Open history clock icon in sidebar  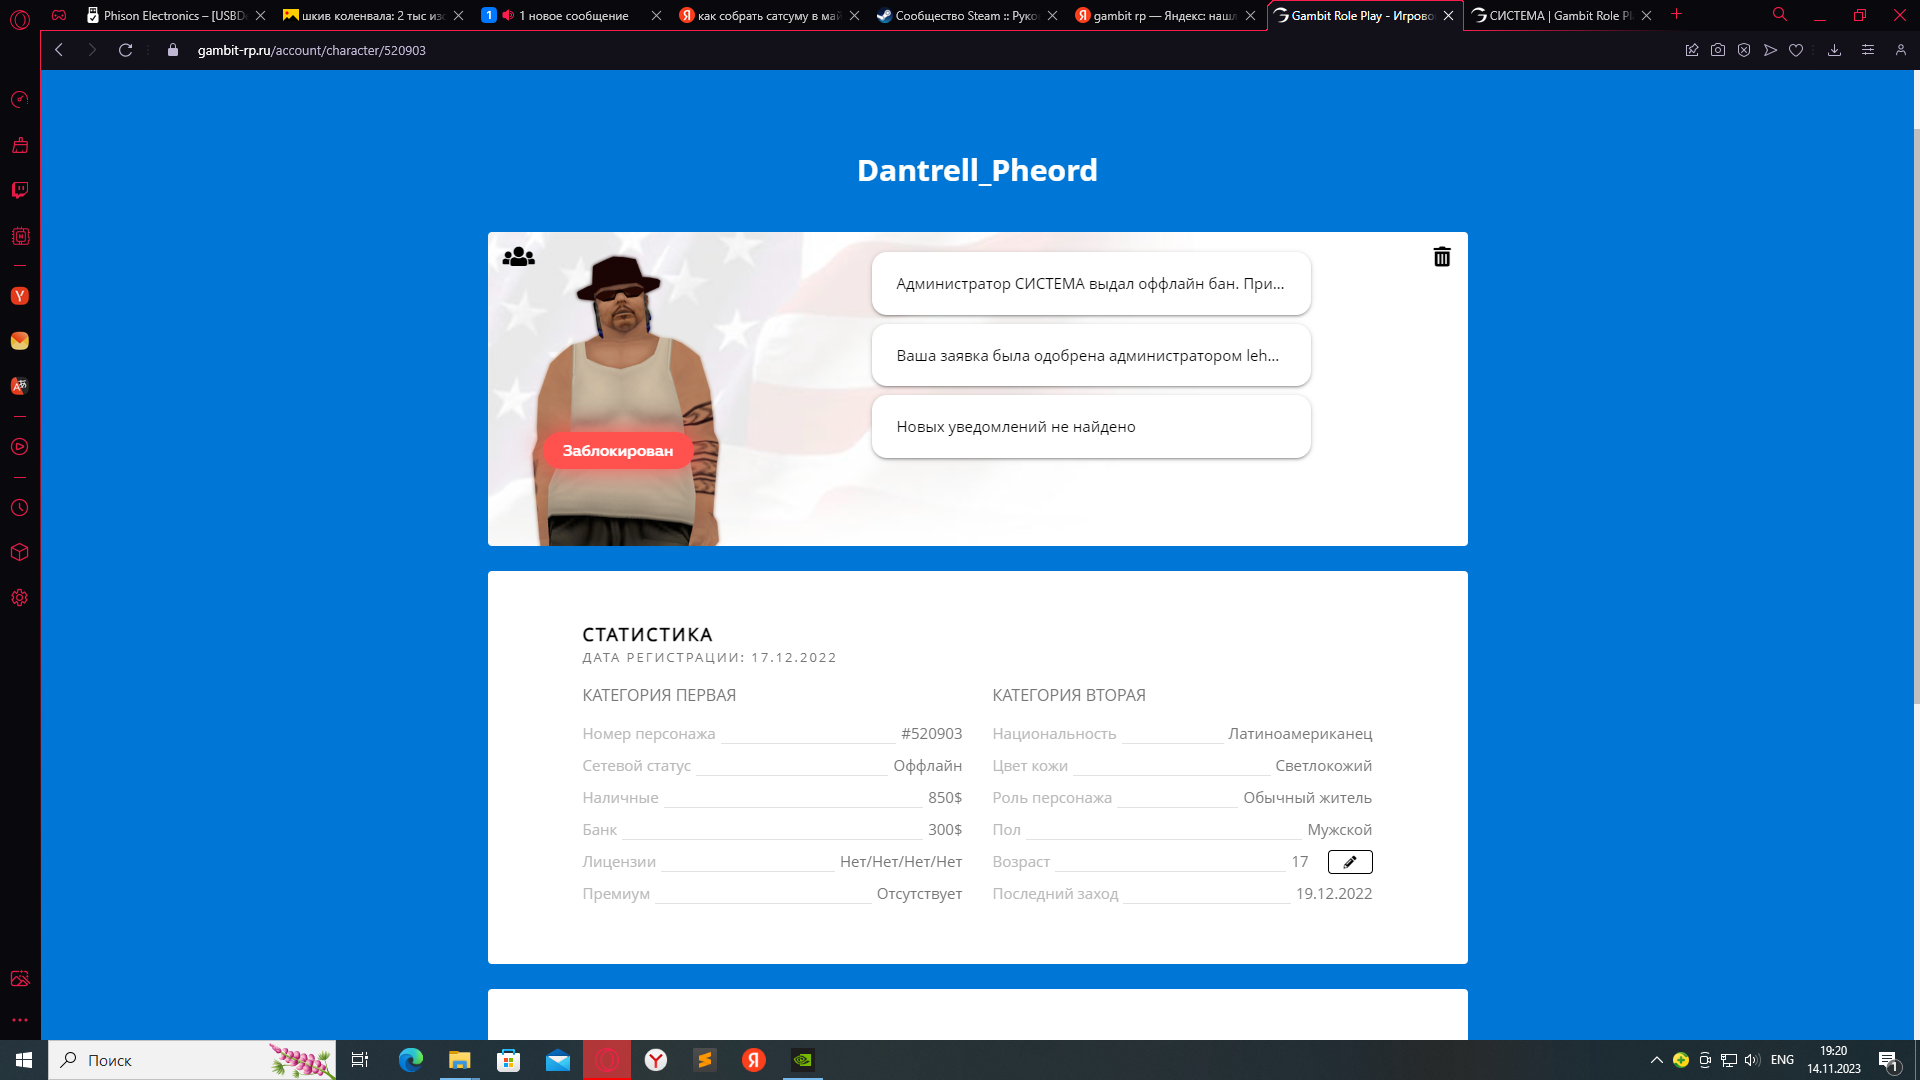[x=20, y=508]
